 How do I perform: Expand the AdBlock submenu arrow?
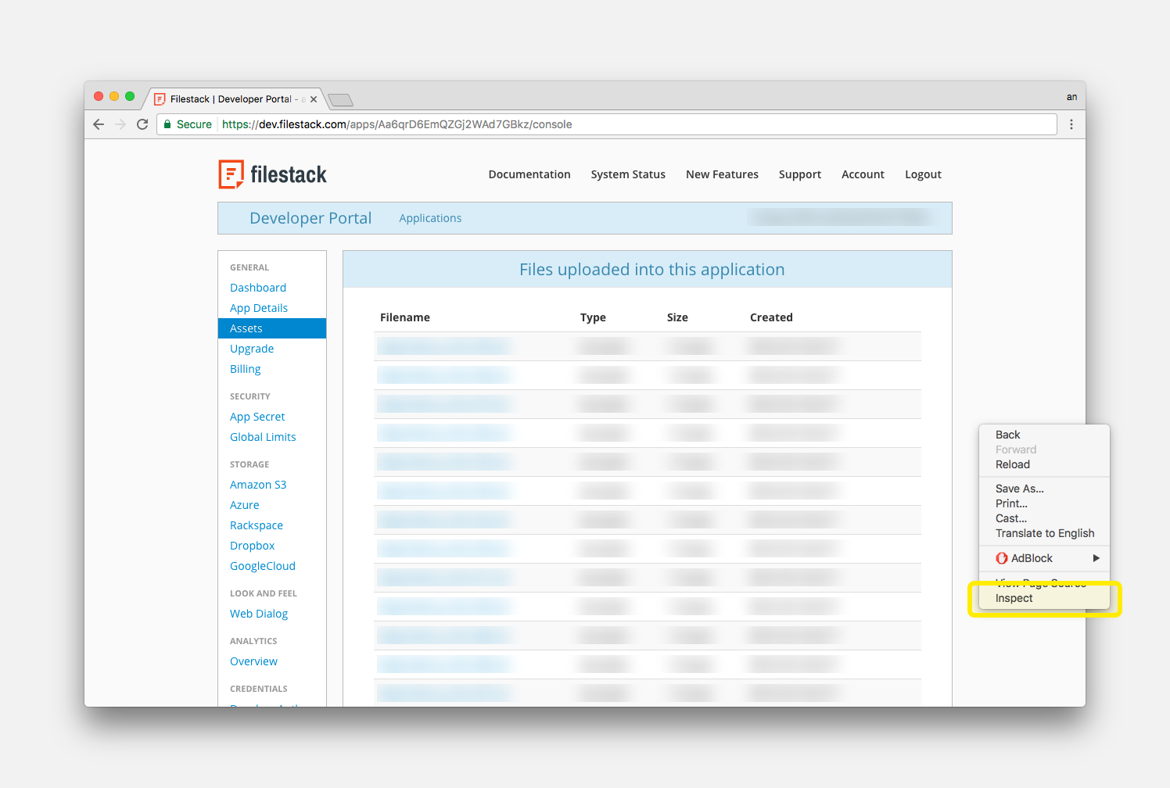coord(1098,558)
